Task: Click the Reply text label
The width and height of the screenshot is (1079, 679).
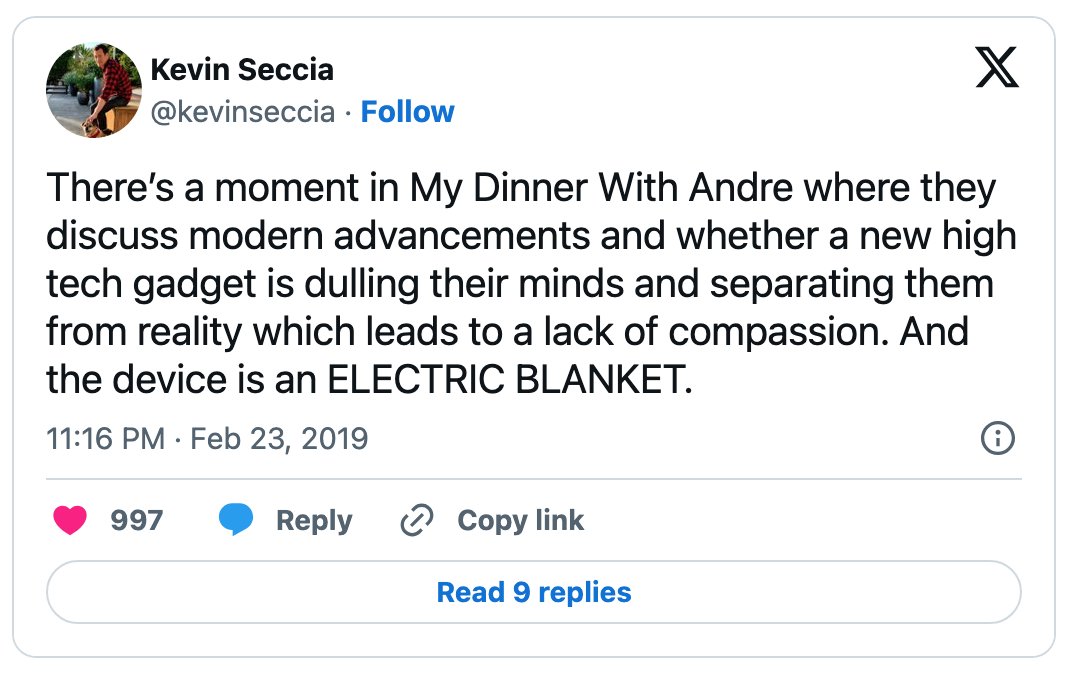Action: click(x=314, y=521)
